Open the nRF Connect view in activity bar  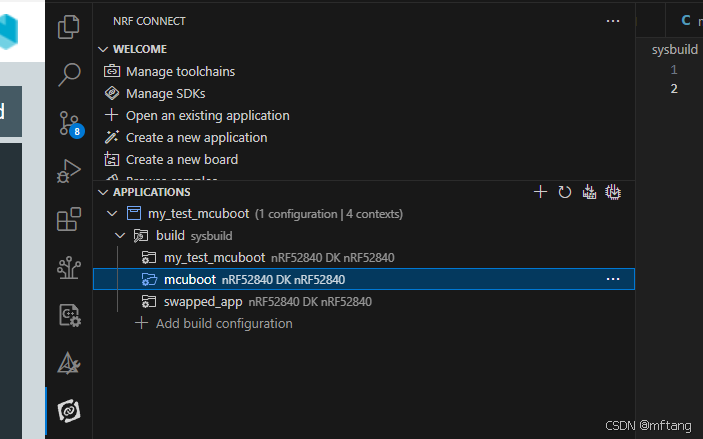[x=69, y=411]
